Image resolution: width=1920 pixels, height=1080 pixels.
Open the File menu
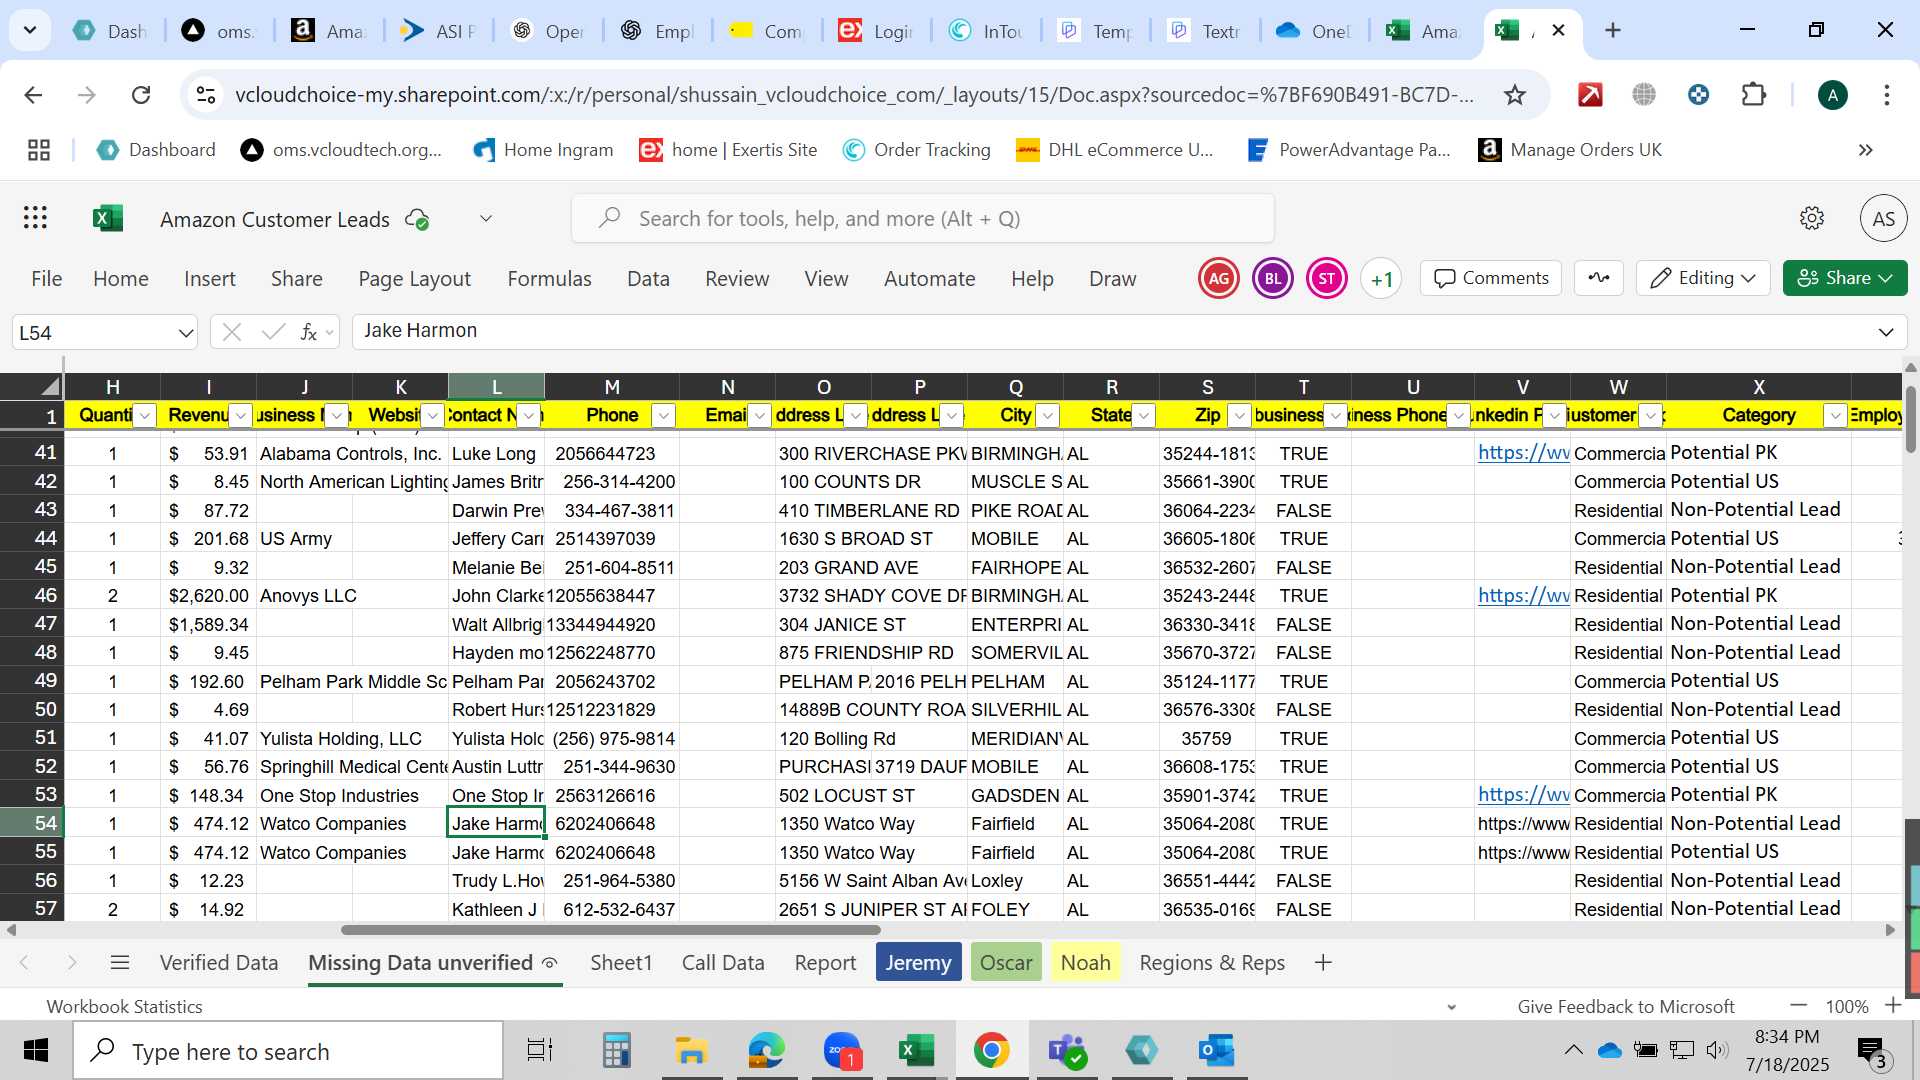(47, 279)
